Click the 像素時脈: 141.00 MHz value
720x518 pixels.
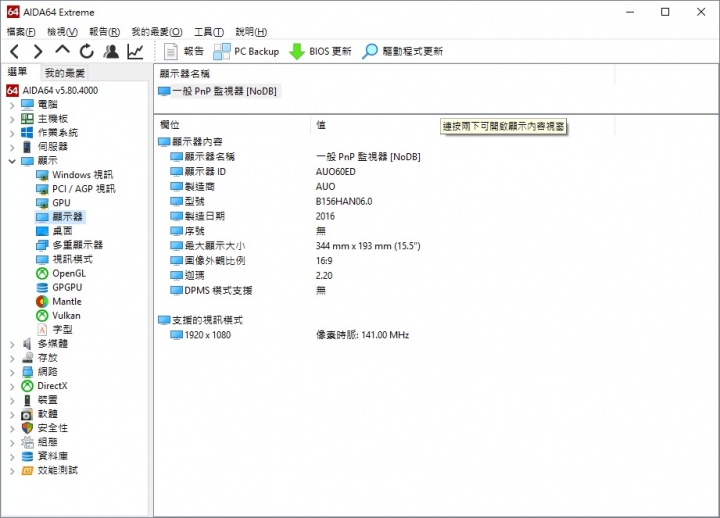tap(362, 335)
